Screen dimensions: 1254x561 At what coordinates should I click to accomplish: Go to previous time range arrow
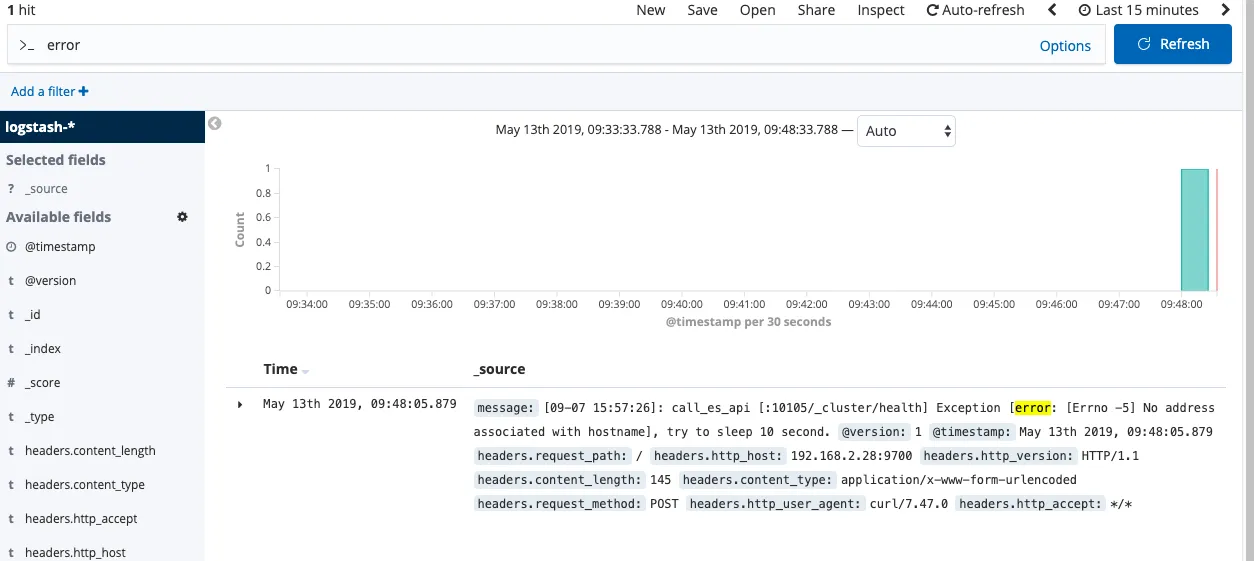coord(1052,10)
